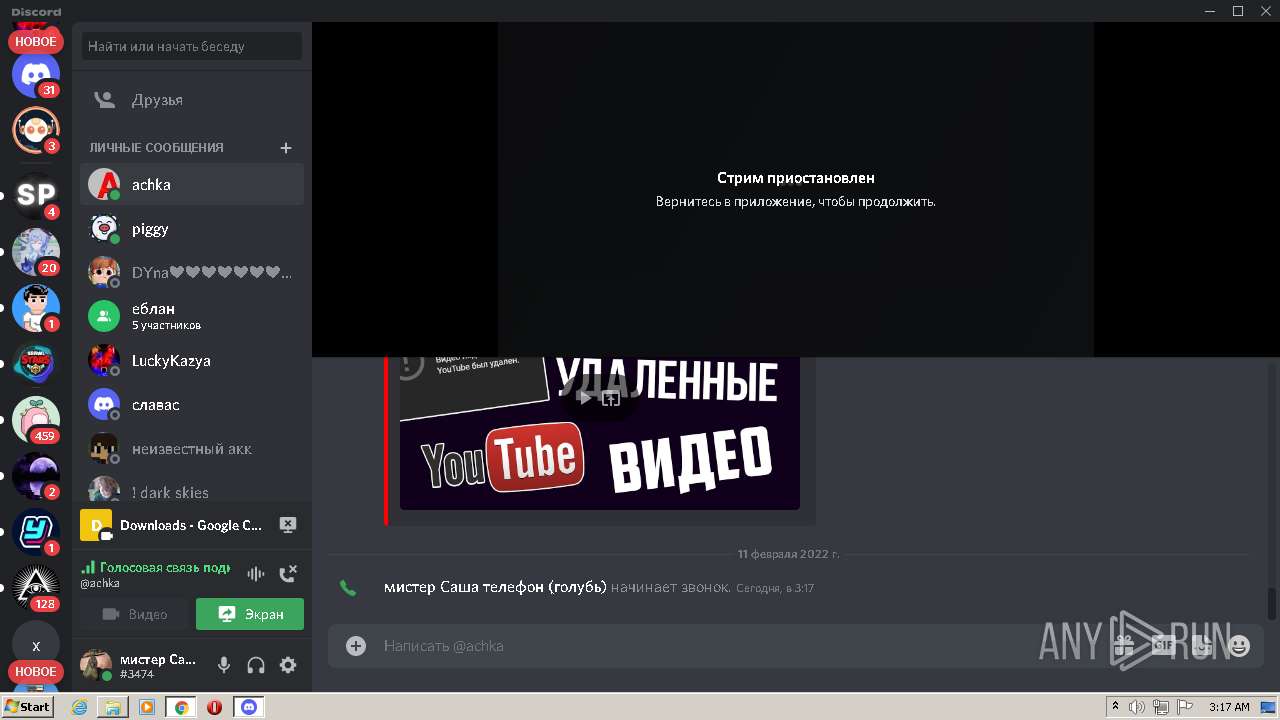1280x720 pixels.
Task: Open the media player taskbar icon
Action: coord(147,707)
